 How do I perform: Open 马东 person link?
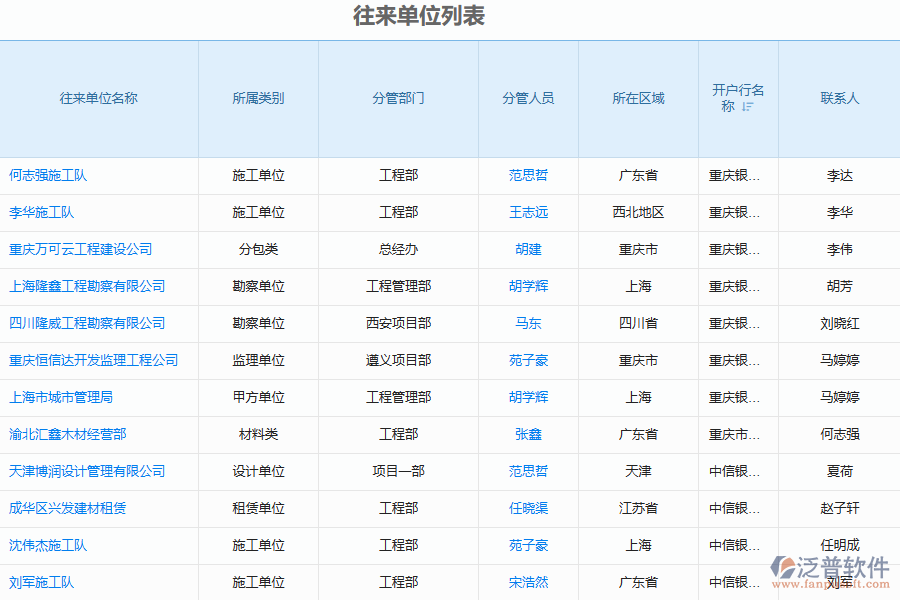click(528, 323)
